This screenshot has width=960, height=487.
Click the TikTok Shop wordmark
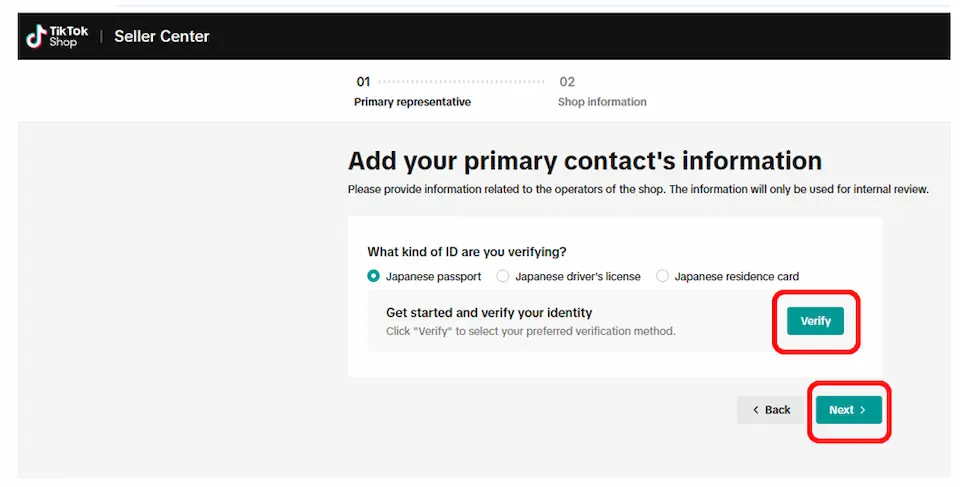[x=69, y=36]
